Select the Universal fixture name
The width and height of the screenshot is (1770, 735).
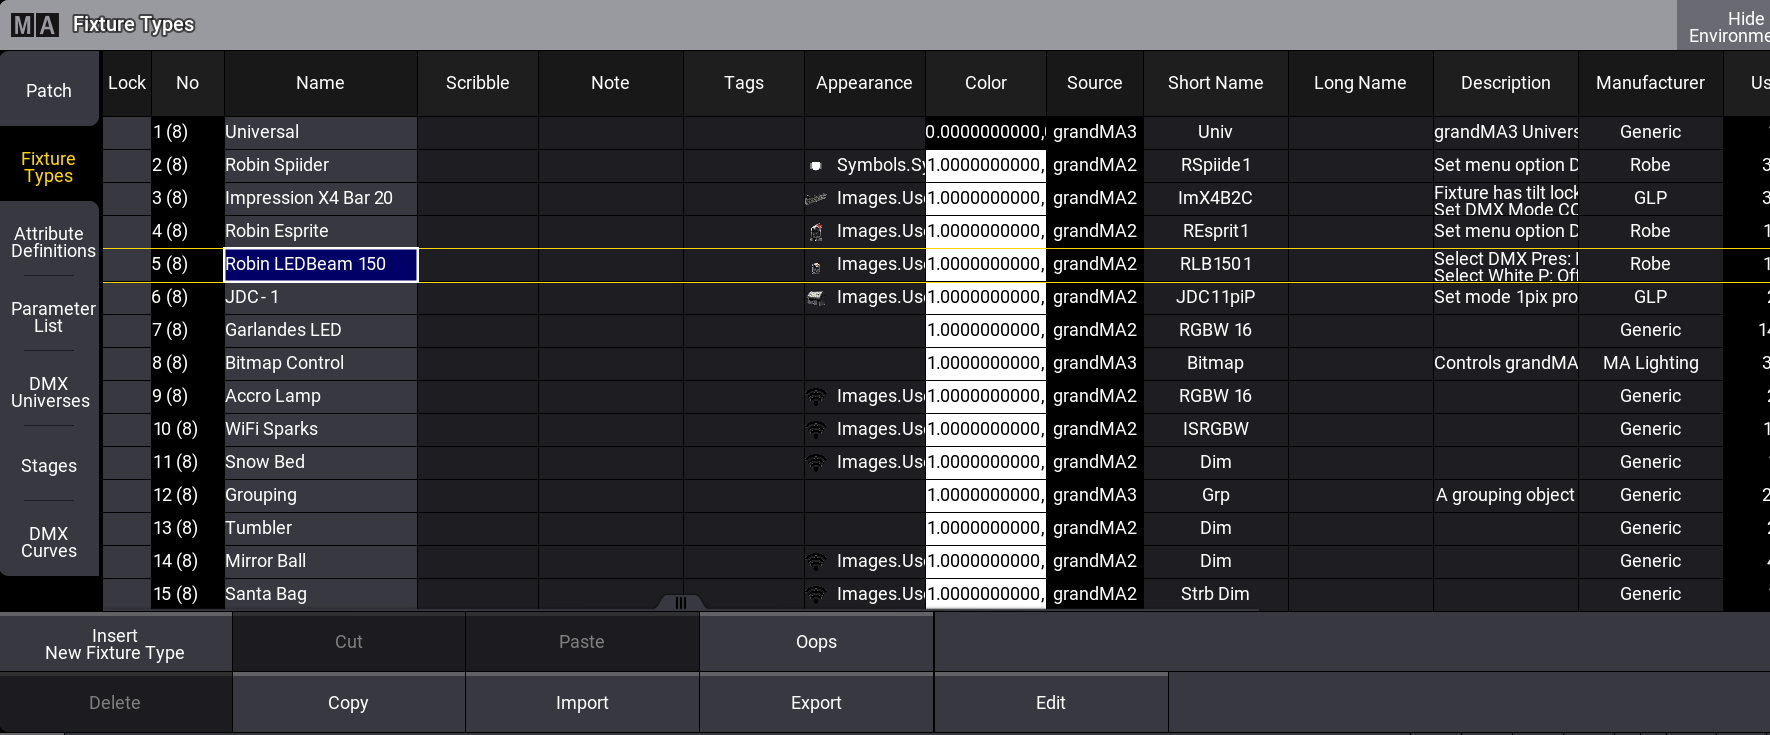tap(320, 132)
